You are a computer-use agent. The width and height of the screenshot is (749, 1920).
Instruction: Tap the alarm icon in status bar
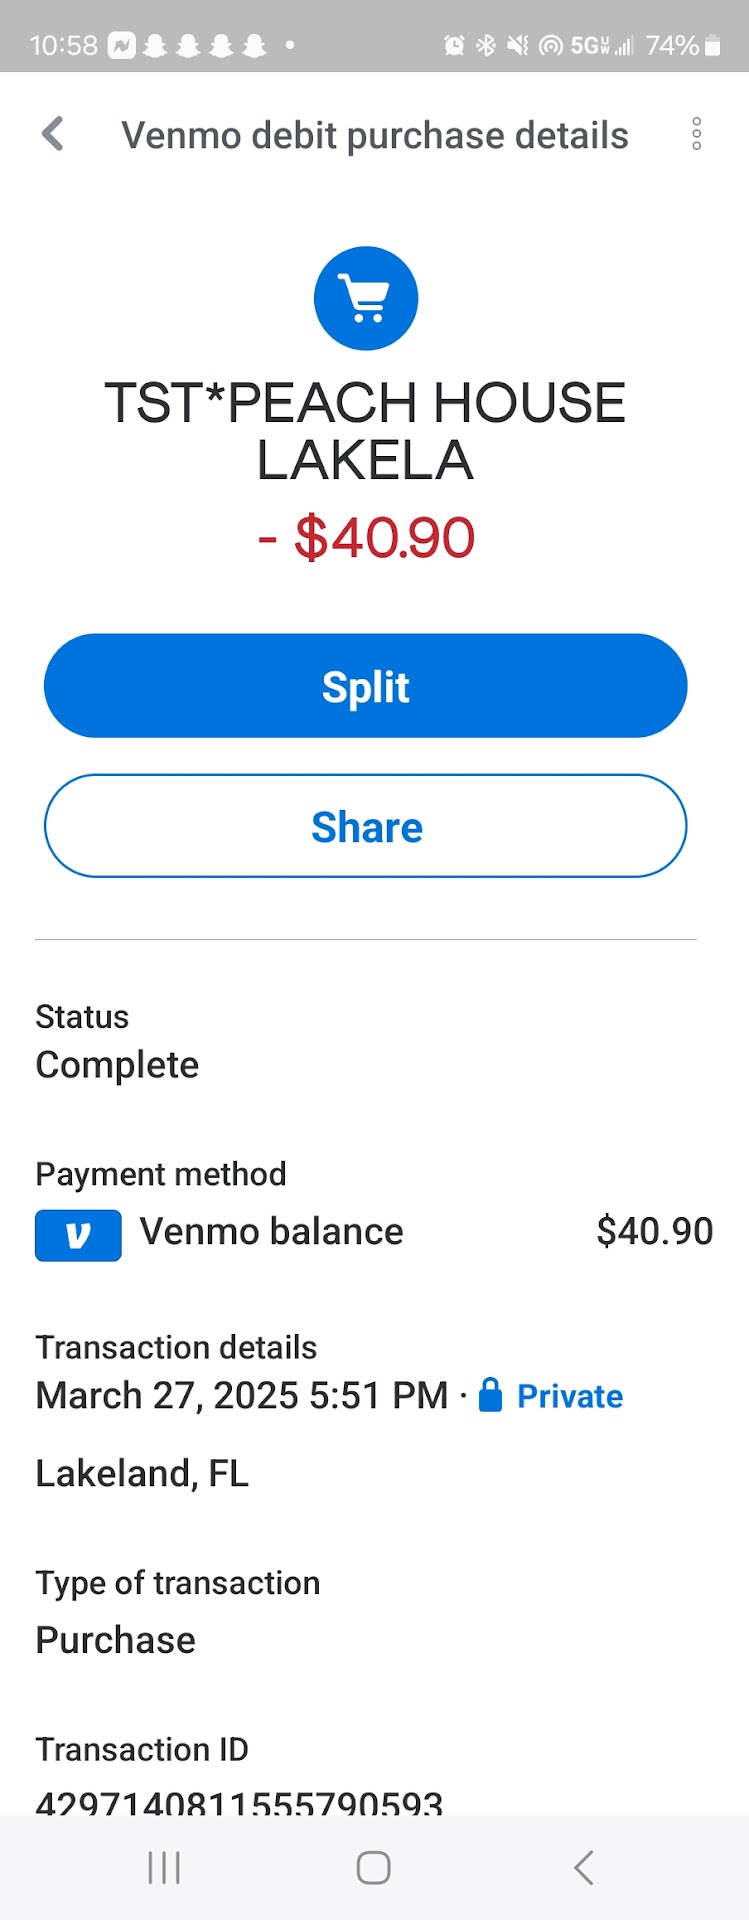[454, 45]
